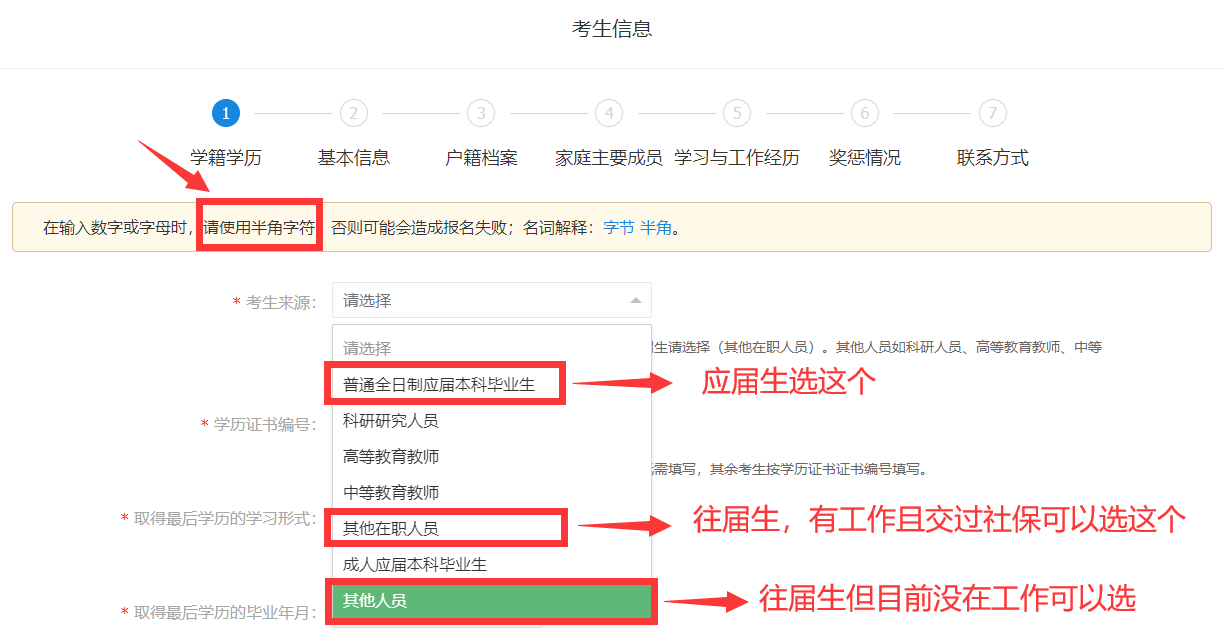Click step 3 circle for 户籍档案

click(x=481, y=113)
